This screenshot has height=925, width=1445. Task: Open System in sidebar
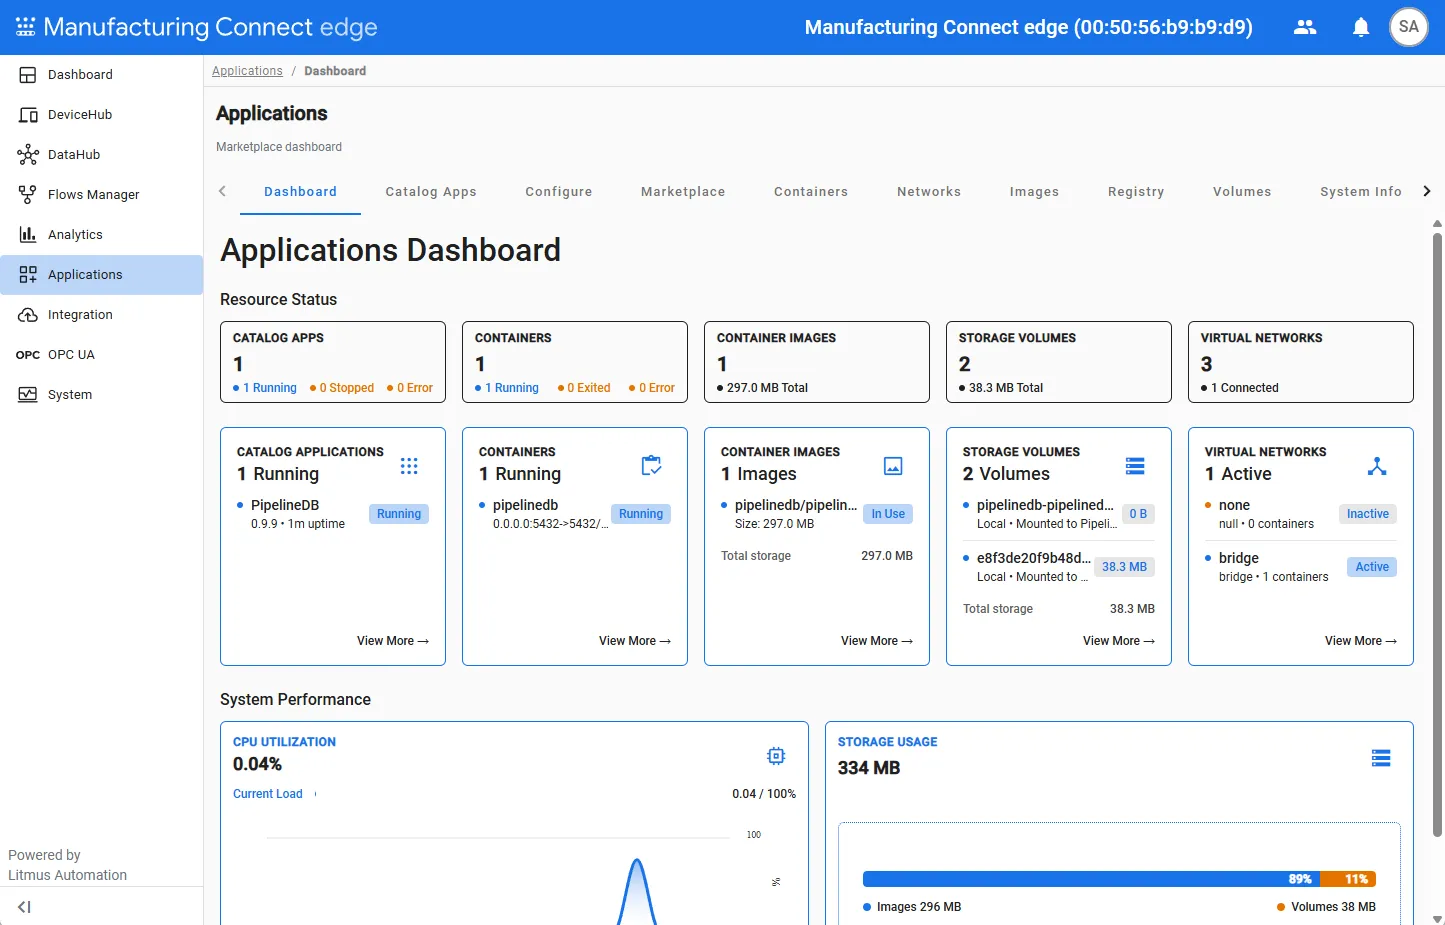pos(101,395)
